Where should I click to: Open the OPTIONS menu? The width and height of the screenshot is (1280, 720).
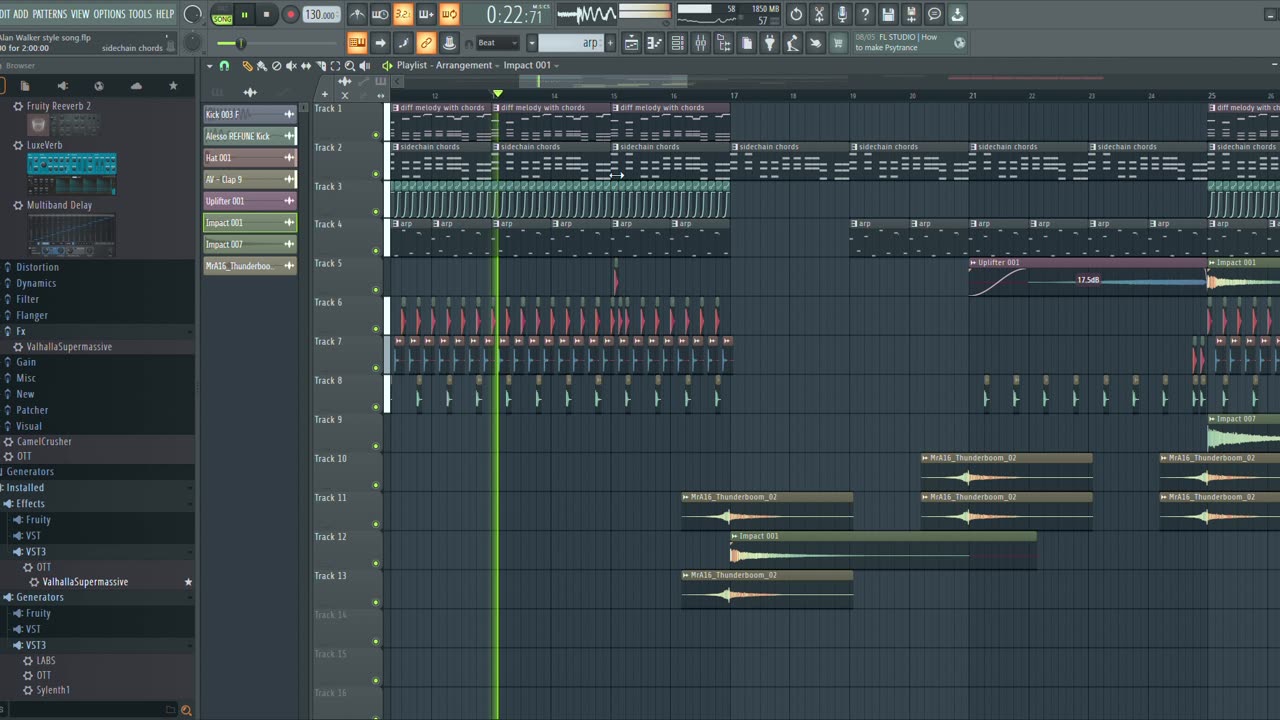tap(109, 14)
